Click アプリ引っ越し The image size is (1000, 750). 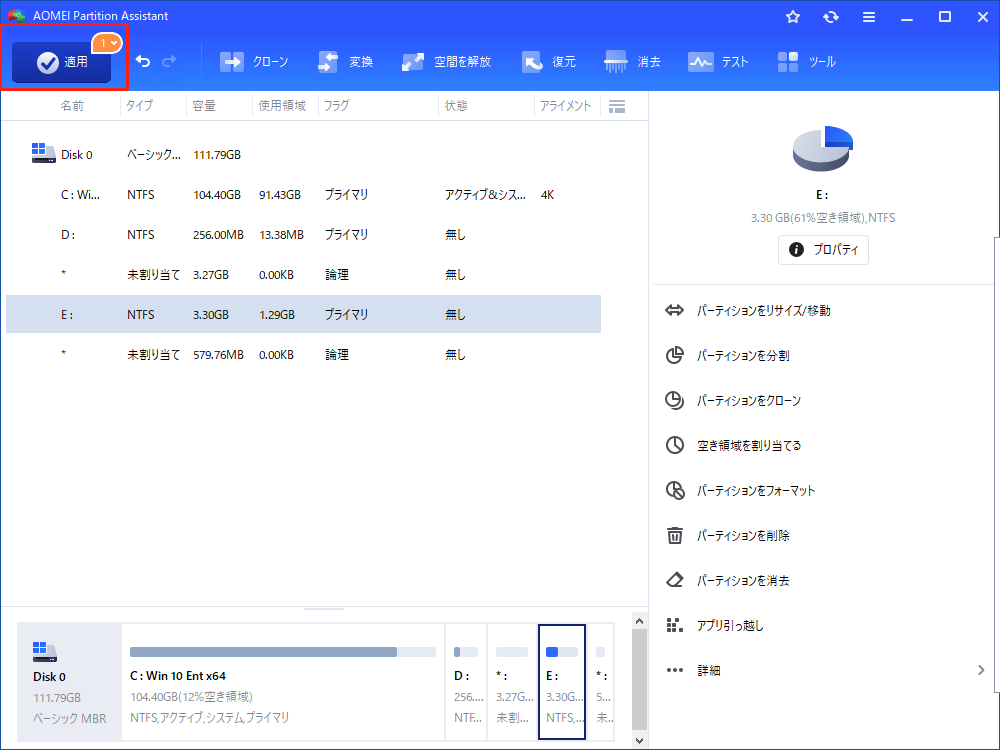click(730, 626)
